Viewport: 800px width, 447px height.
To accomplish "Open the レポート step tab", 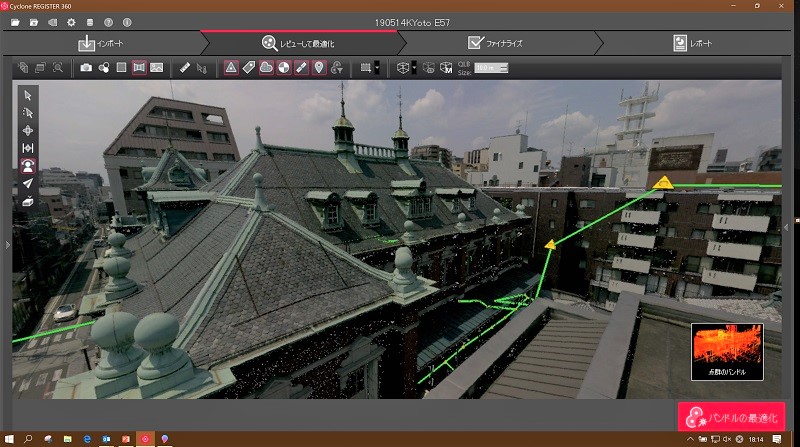I will point(694,43).
